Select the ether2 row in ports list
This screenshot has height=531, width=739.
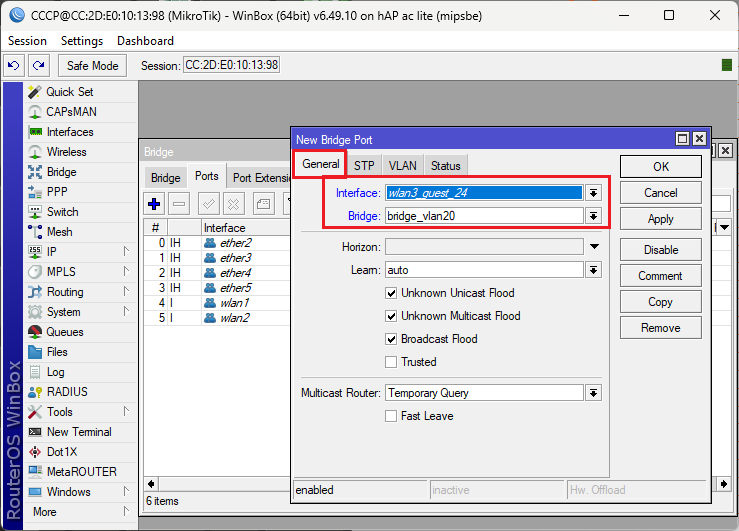pyautogui.click(x=217, y=243)
